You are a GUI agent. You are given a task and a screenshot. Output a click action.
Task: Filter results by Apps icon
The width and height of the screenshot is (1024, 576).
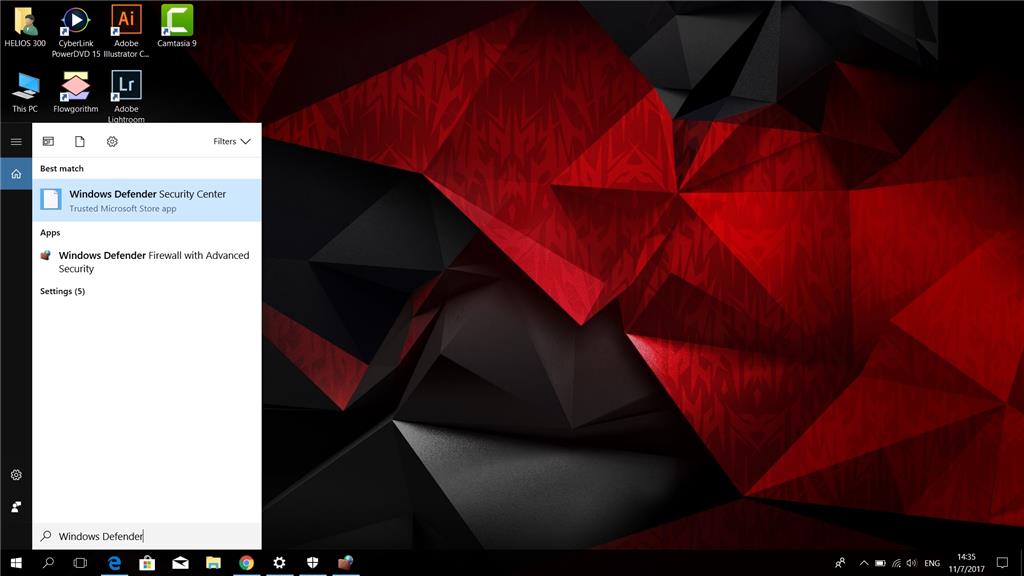pyautogui.click(x=48, y=142)
